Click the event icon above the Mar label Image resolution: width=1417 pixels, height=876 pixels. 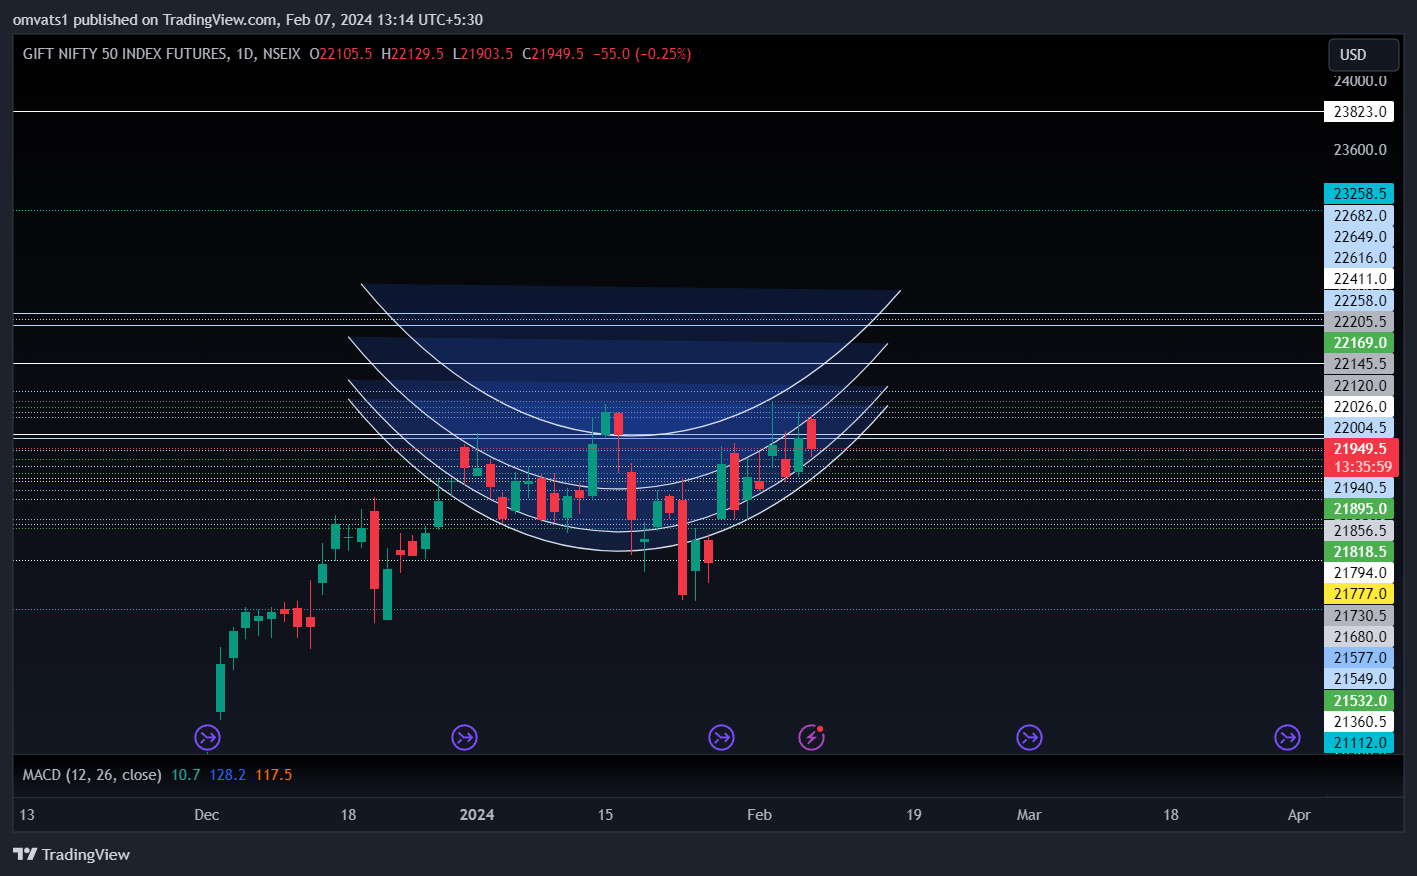(1029, 738)
